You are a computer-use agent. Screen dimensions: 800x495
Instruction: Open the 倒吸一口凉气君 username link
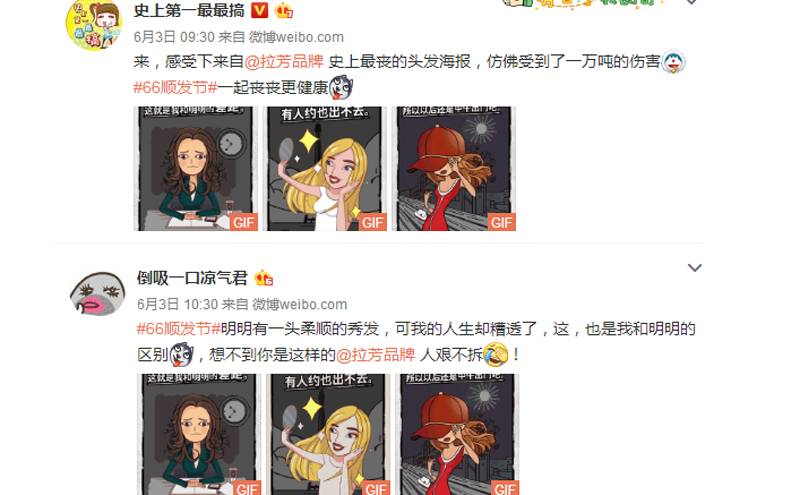192,278
